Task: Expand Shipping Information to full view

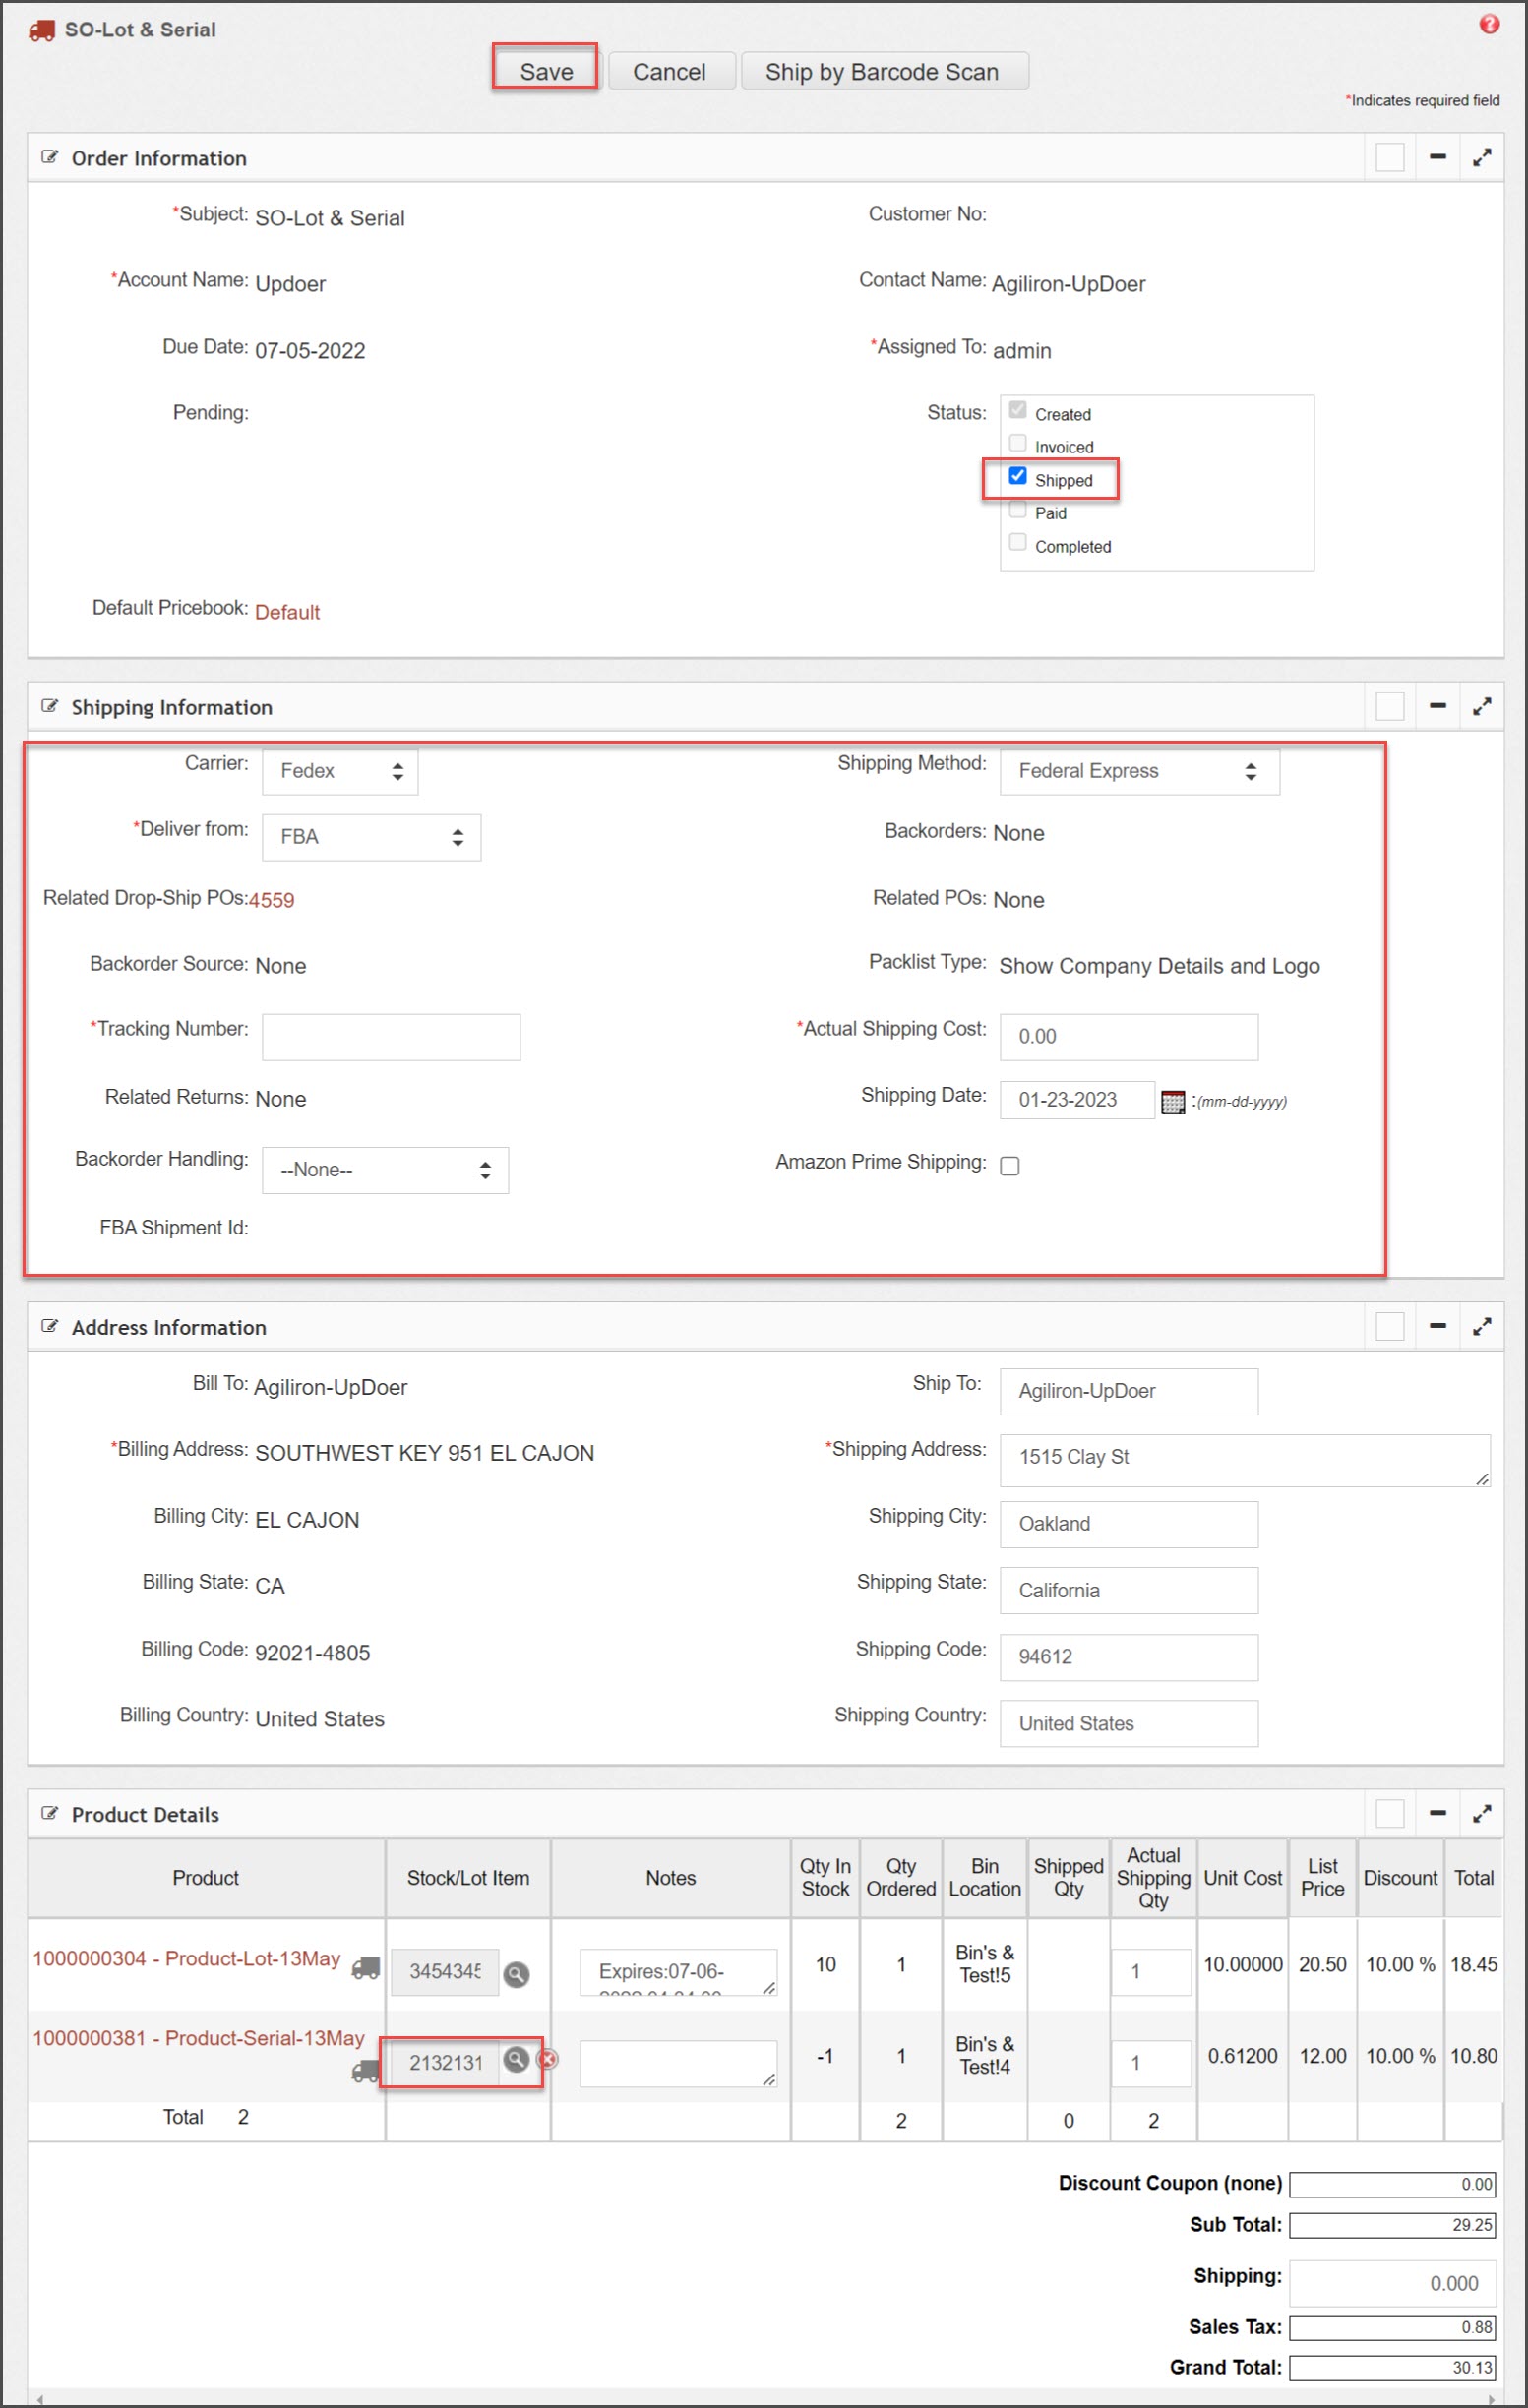Action: click(1481, 706)
